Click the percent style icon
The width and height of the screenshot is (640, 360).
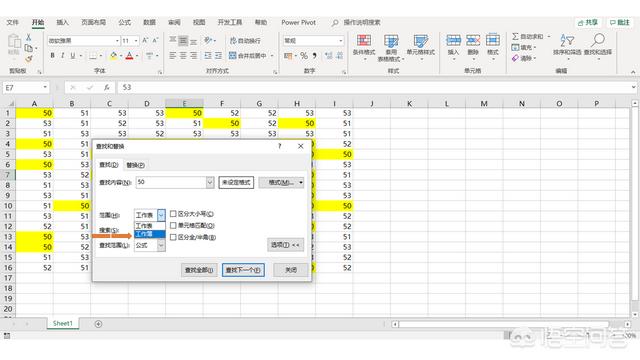pyautogui.click(x=304, y=56)
